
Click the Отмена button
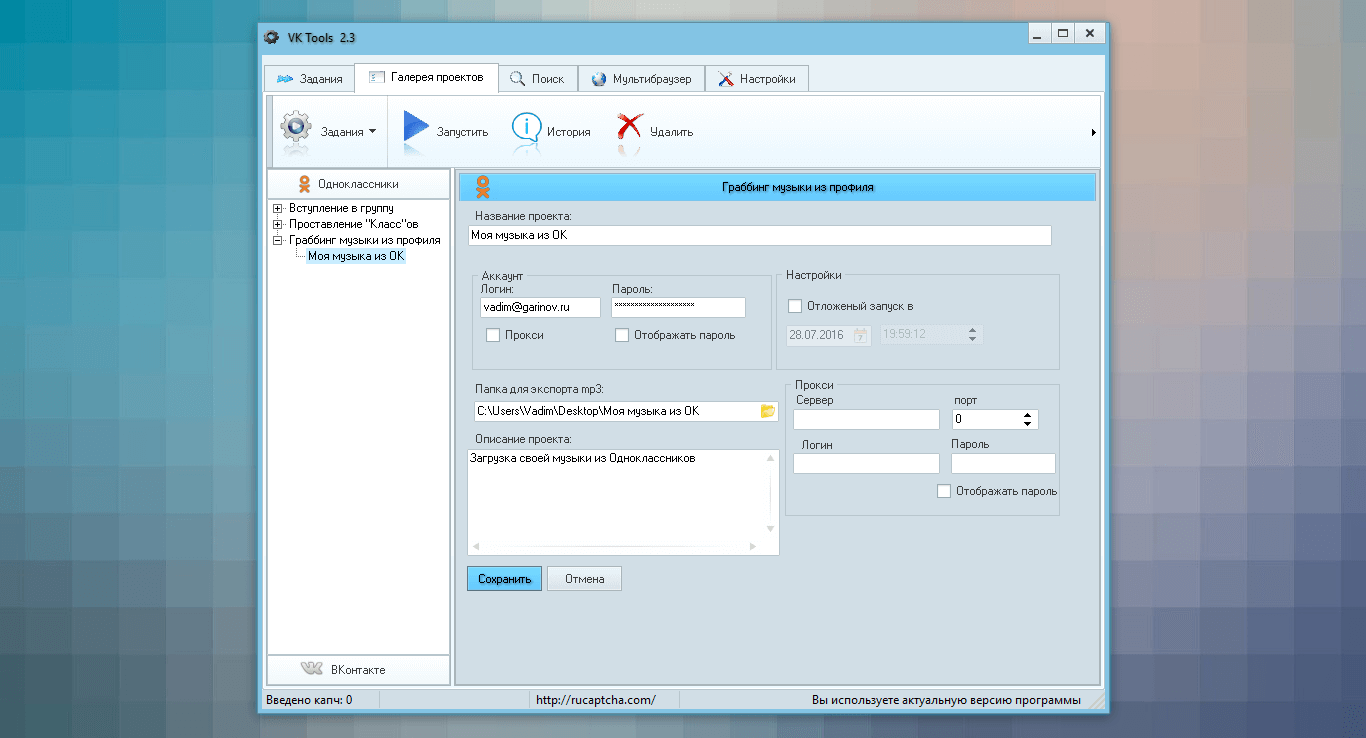tap(584, 579)
